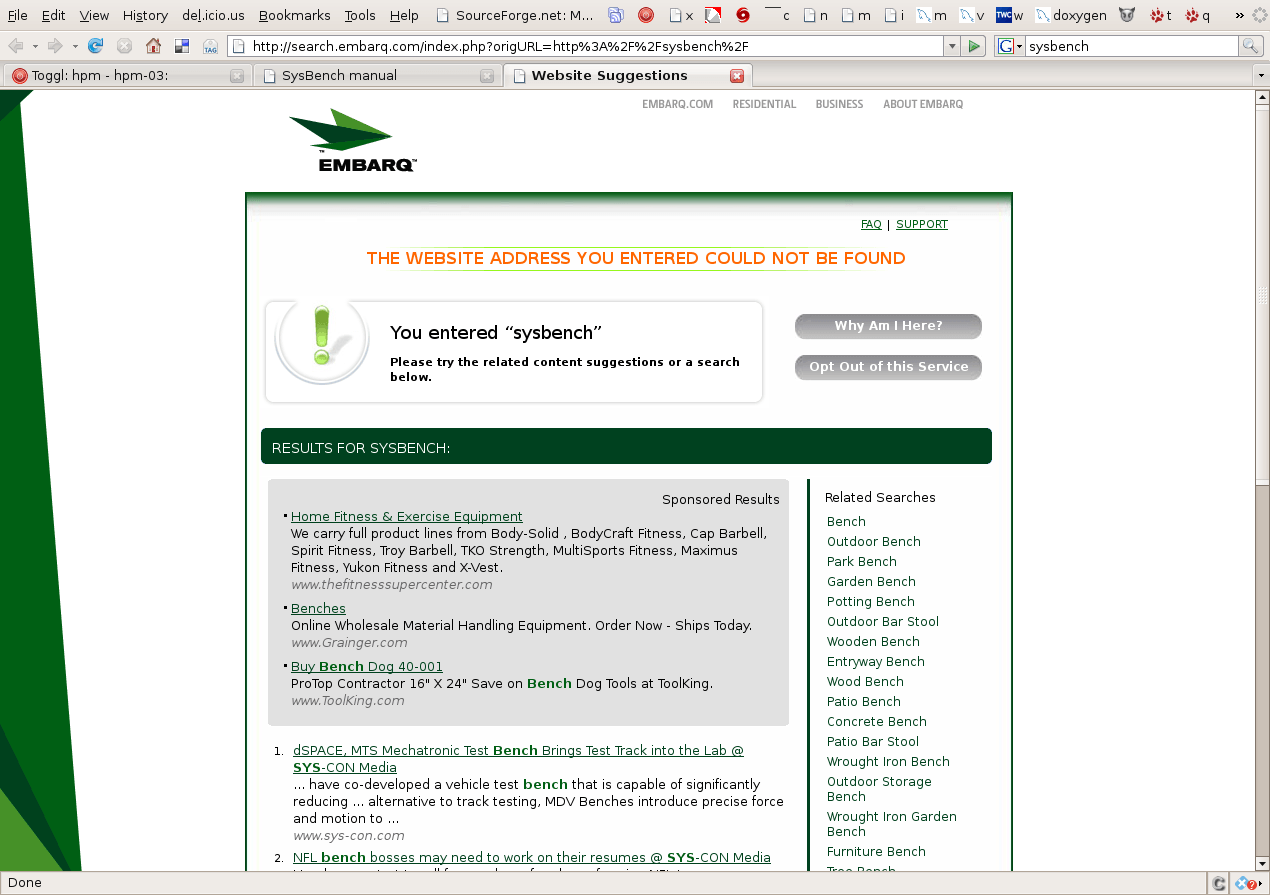The width and height of the screenshot is (1270, 895).
Task: Open the del.icio.us menu
Action: [x=213, y=15]
